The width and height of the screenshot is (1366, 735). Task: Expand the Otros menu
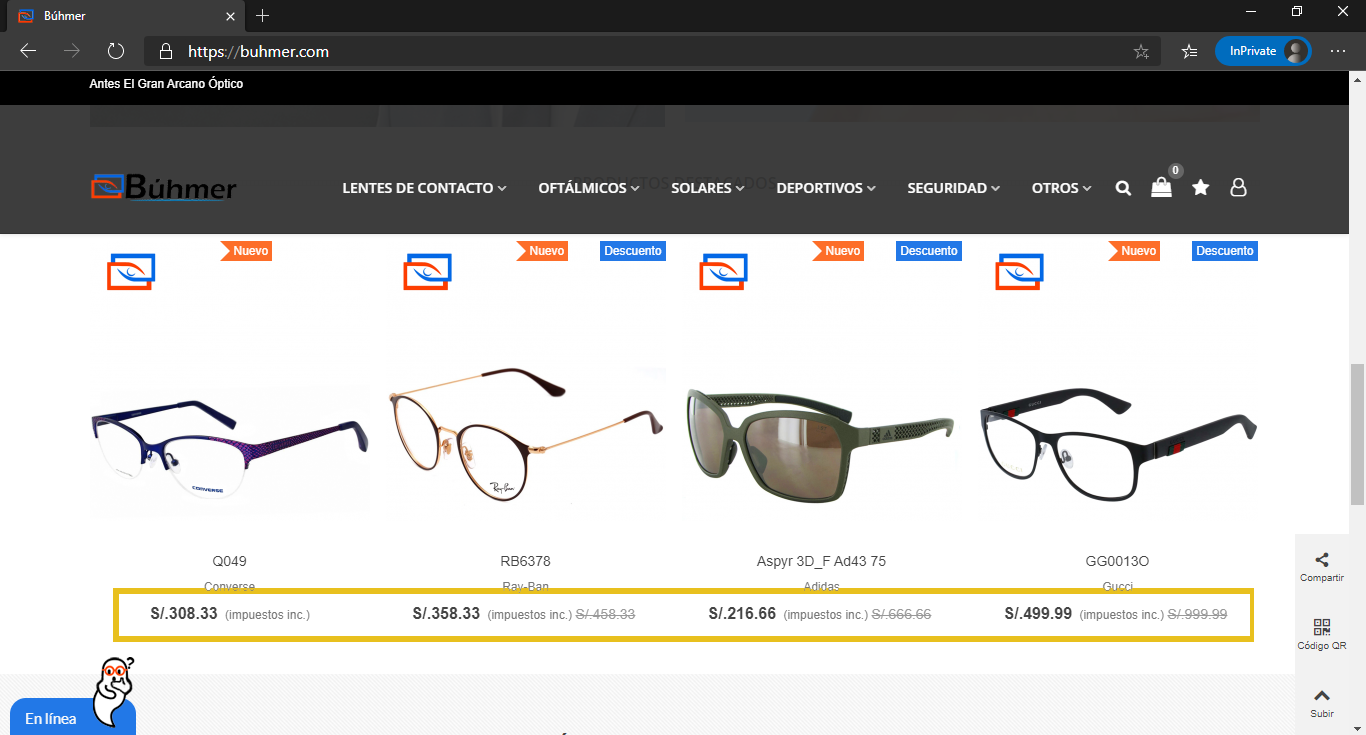pos(1061,188)
